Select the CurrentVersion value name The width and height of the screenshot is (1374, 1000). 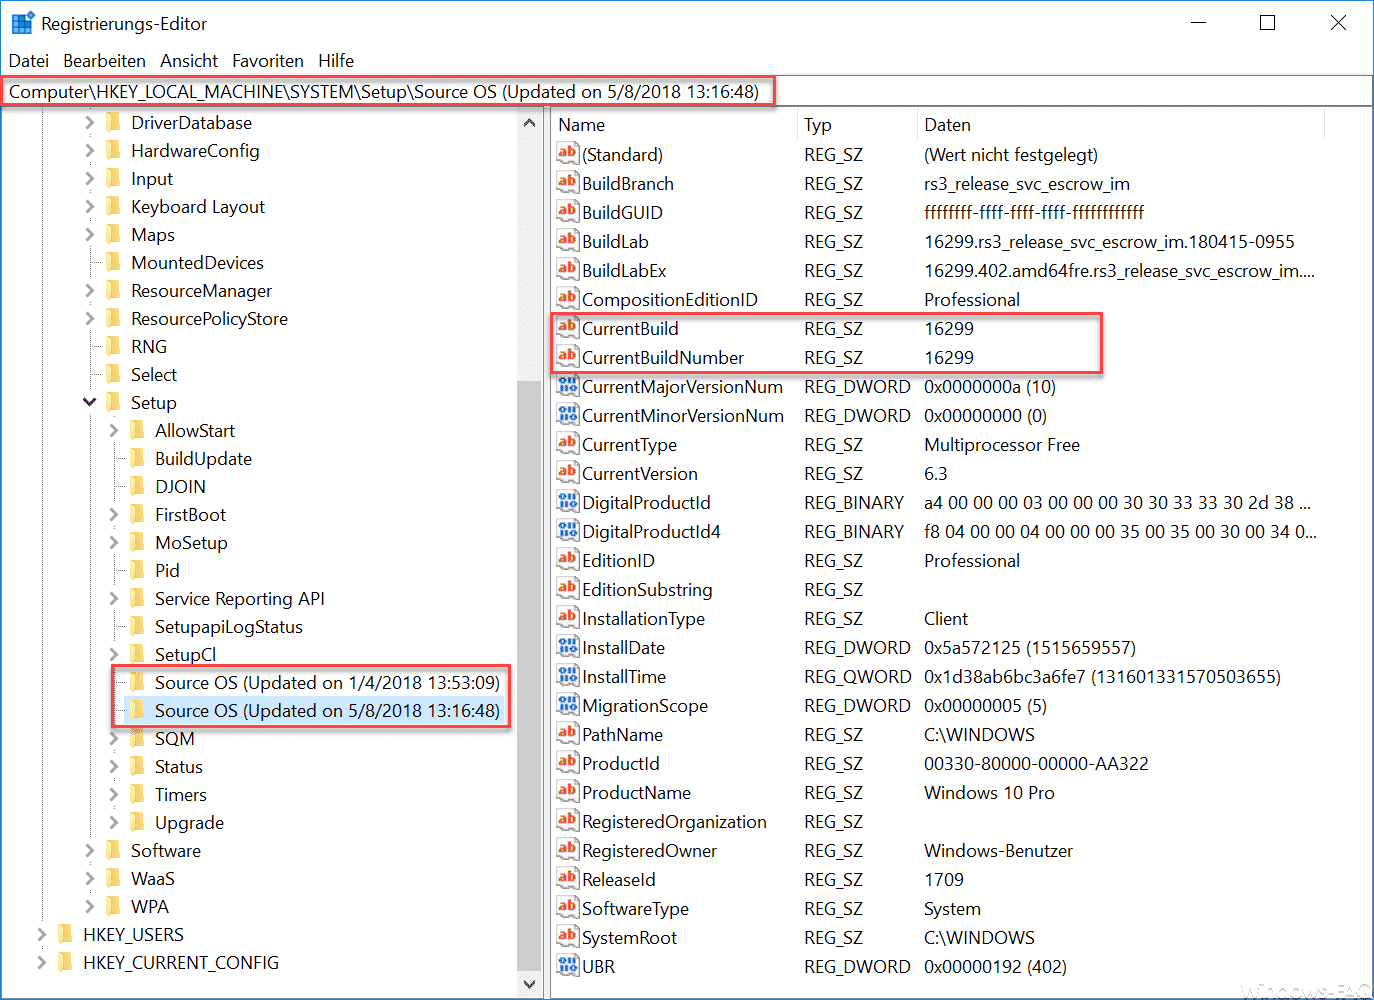pyautogui.click(x=640, y=473)
